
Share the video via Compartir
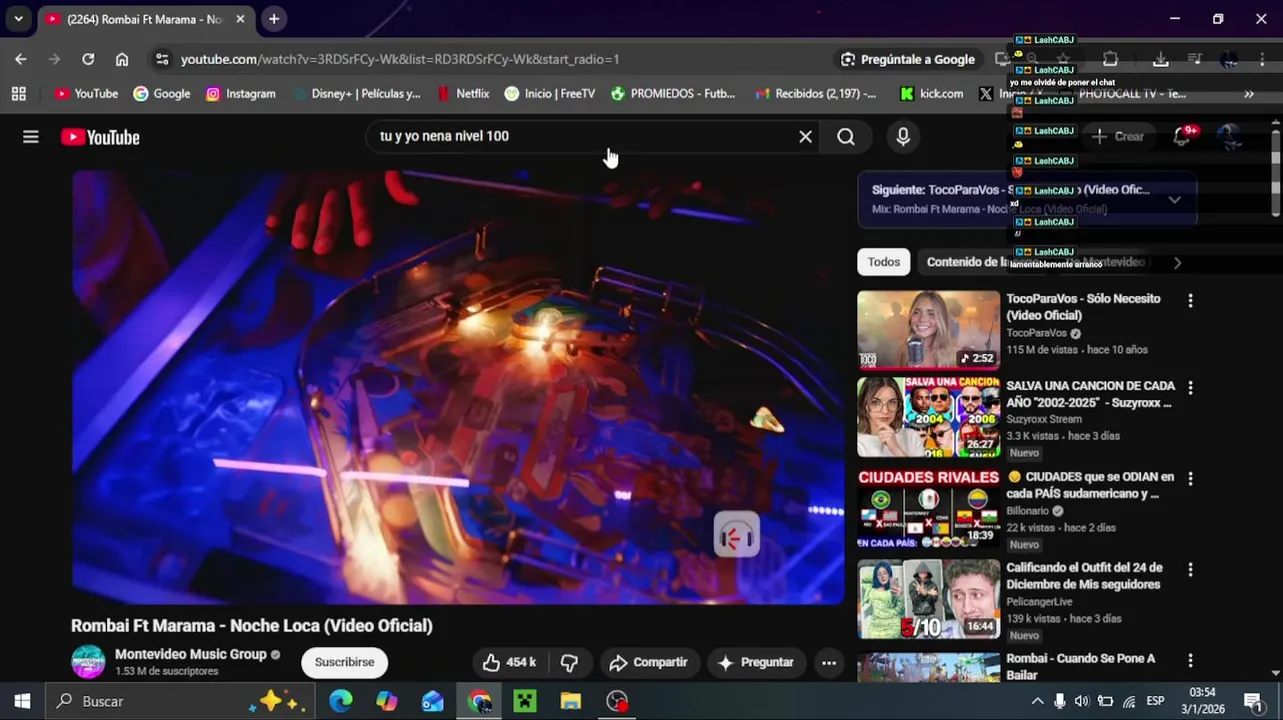coord(648,662)
